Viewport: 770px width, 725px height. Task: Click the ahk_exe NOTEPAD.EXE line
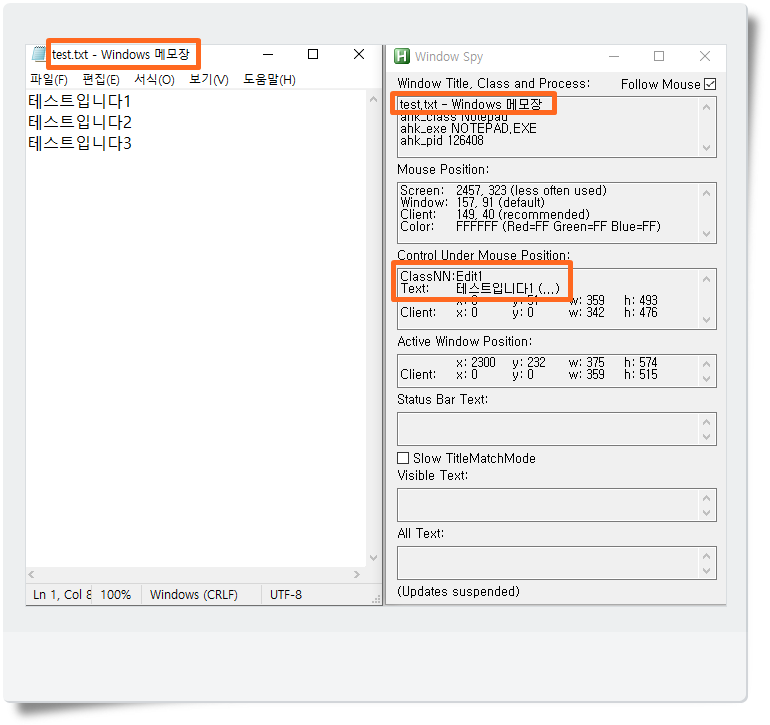coord(468,129)
